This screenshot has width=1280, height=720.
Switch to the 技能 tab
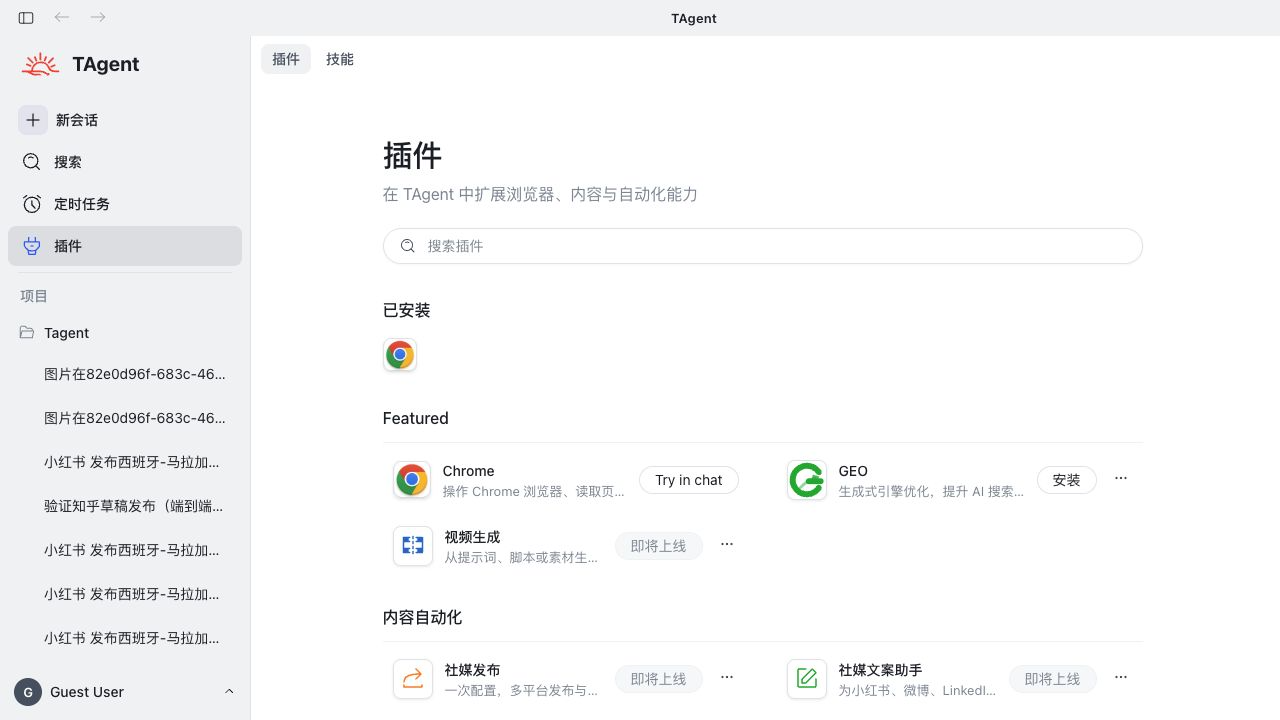340,59
